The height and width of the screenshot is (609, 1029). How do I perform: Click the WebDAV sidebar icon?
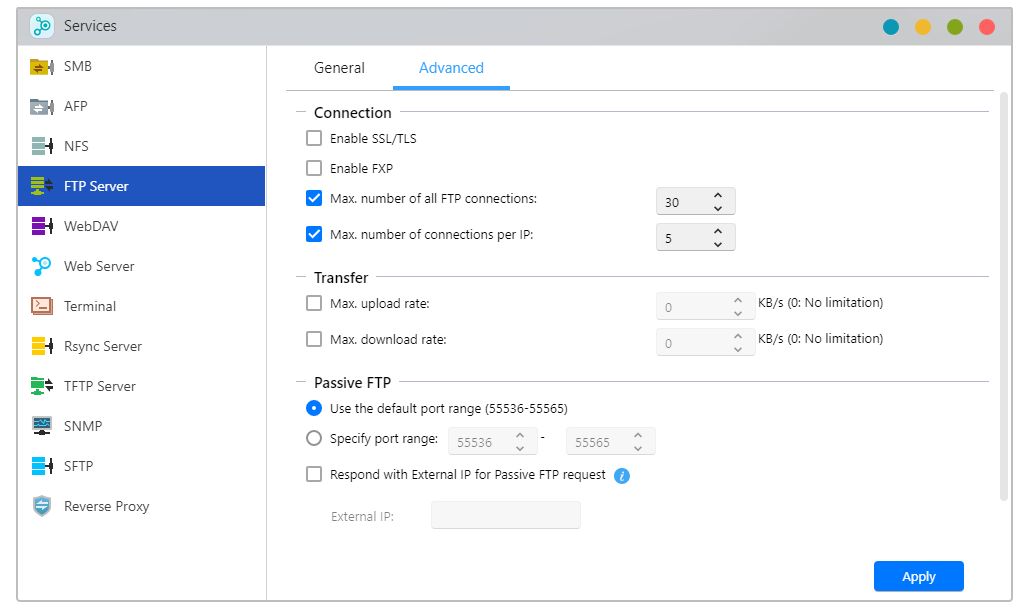41,227
